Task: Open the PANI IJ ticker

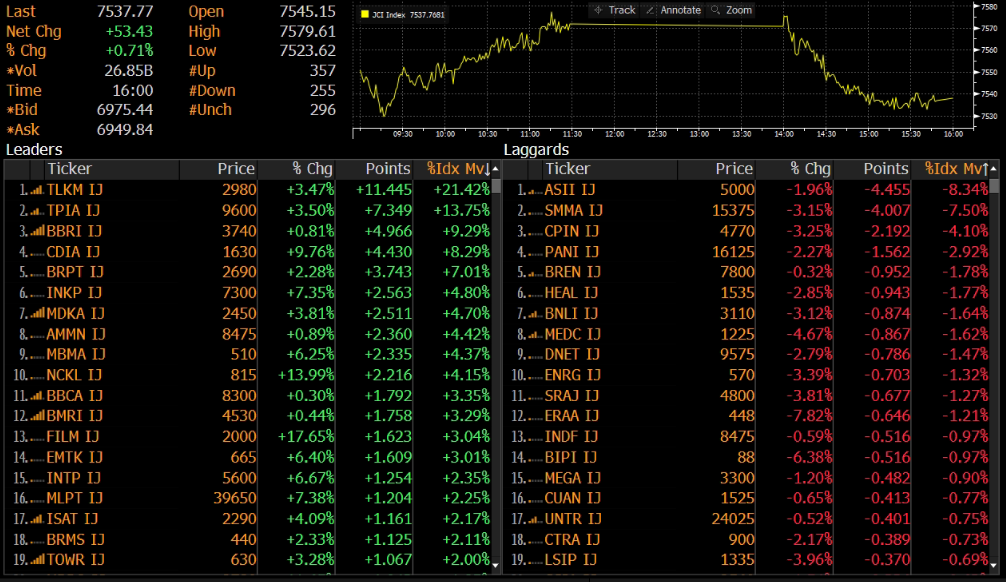Action: [x=572, y=252]
